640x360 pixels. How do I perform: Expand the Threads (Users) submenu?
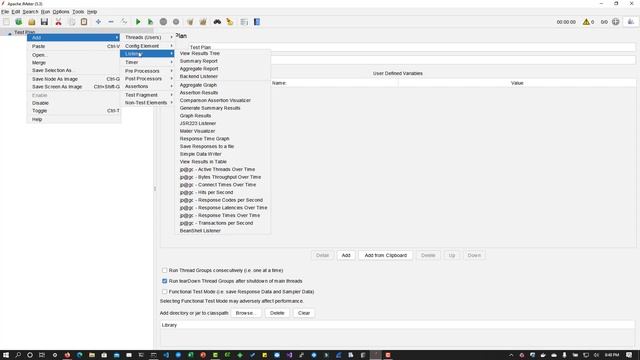click(x=147, y=37)
